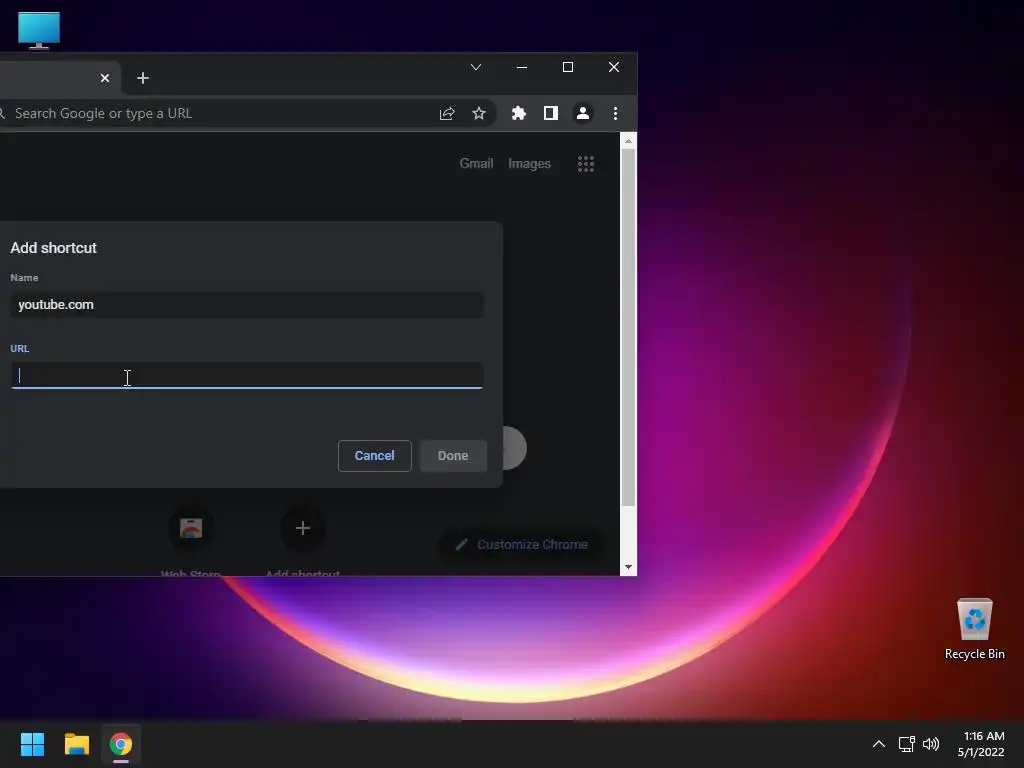Show hidden system tray icons

click(879, 744)
